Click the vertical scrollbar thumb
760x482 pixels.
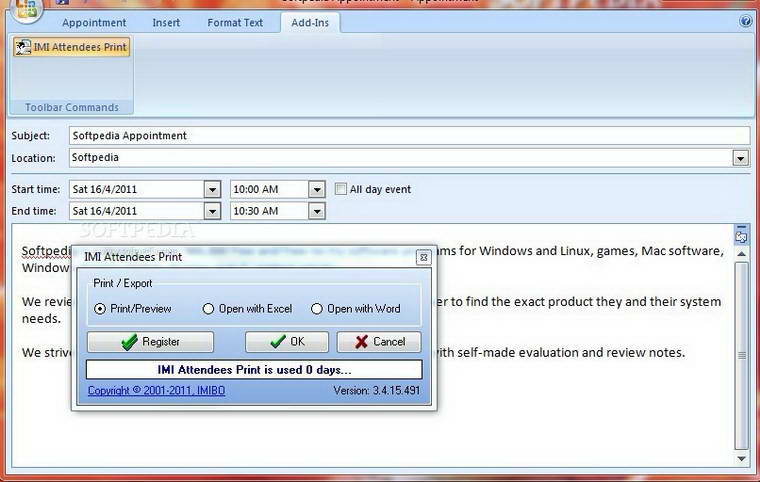pyautogui.click(x=742, y=355)
